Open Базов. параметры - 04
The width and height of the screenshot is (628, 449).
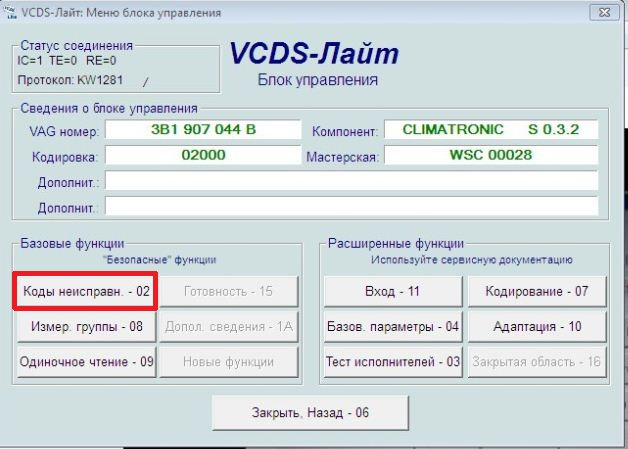click(x=393, y=326)
